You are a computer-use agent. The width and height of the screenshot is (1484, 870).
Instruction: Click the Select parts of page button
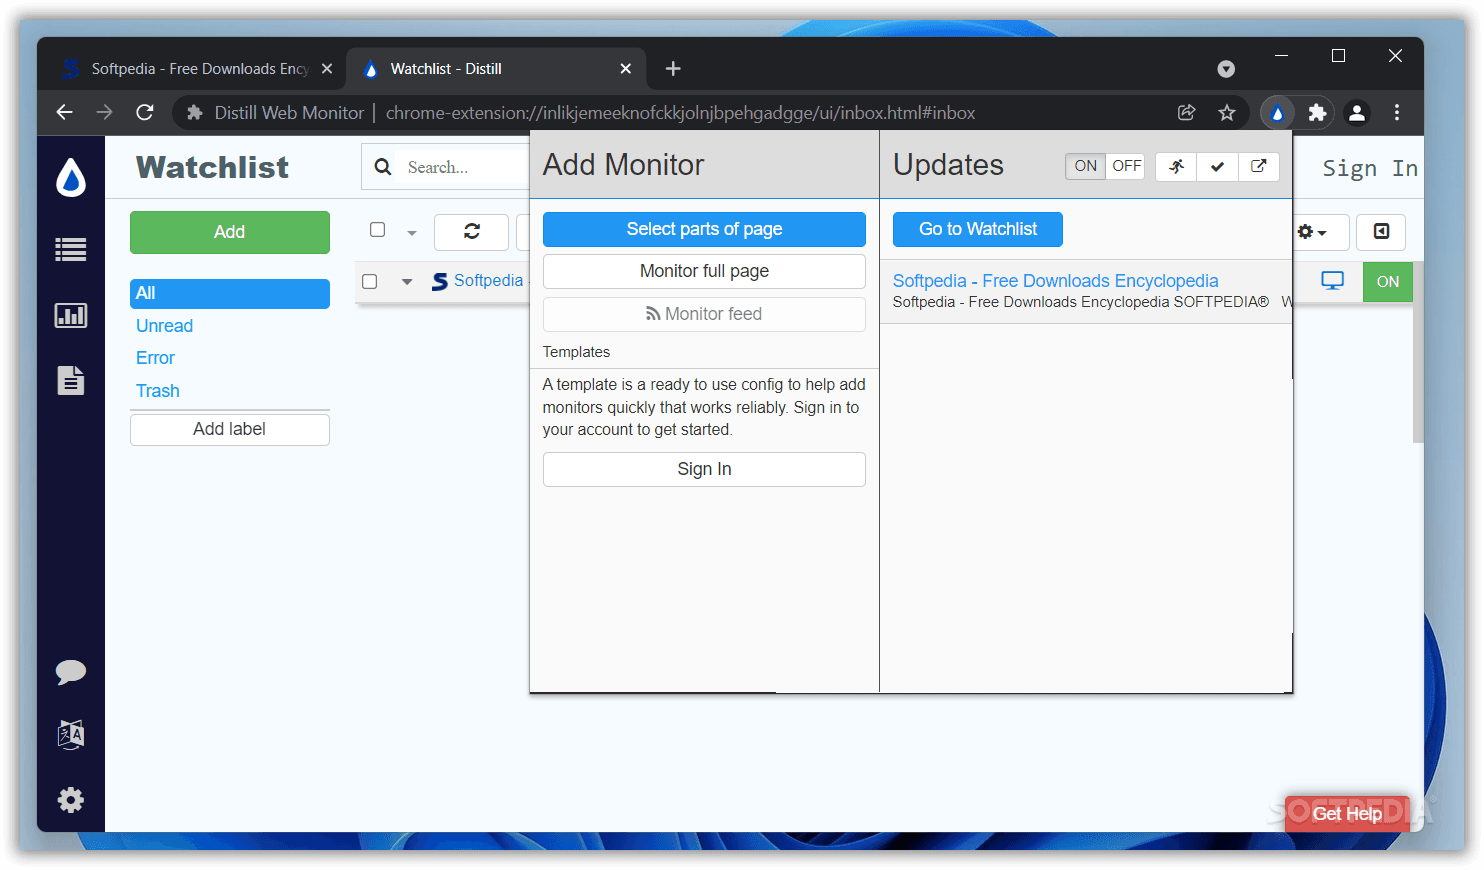(703, 229)
